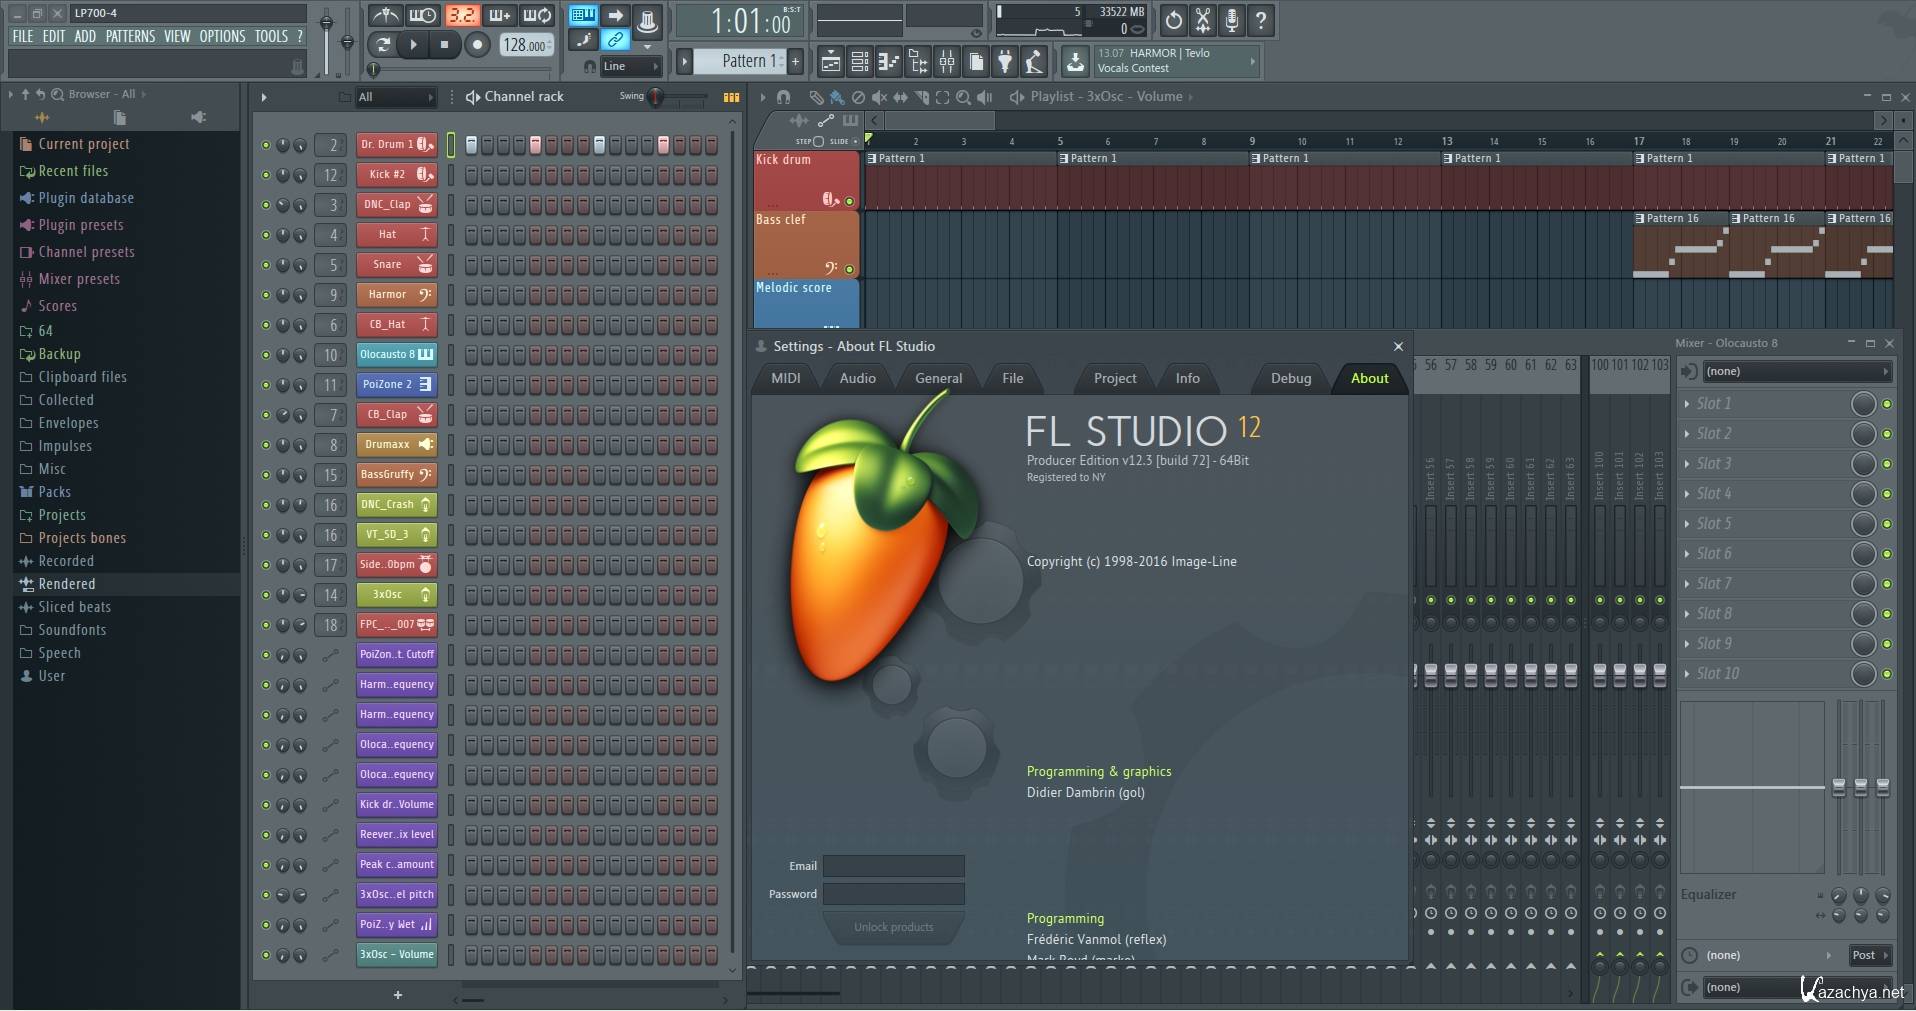Click the Unlock products button
Image resolution: width=1916 pixels, height=1011 pixels.
[893, 927]
